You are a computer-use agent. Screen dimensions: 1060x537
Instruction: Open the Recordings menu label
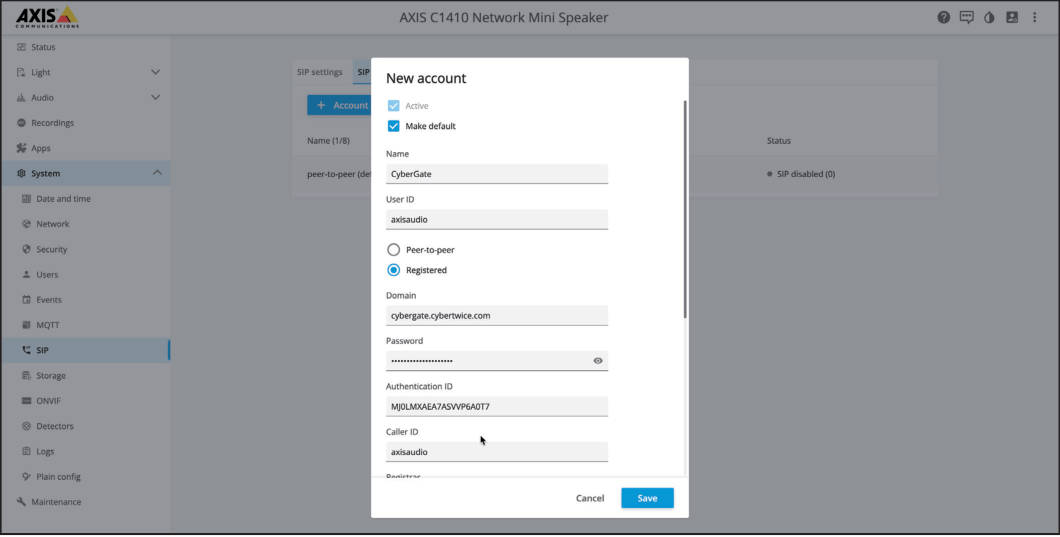tap(52, 123)
